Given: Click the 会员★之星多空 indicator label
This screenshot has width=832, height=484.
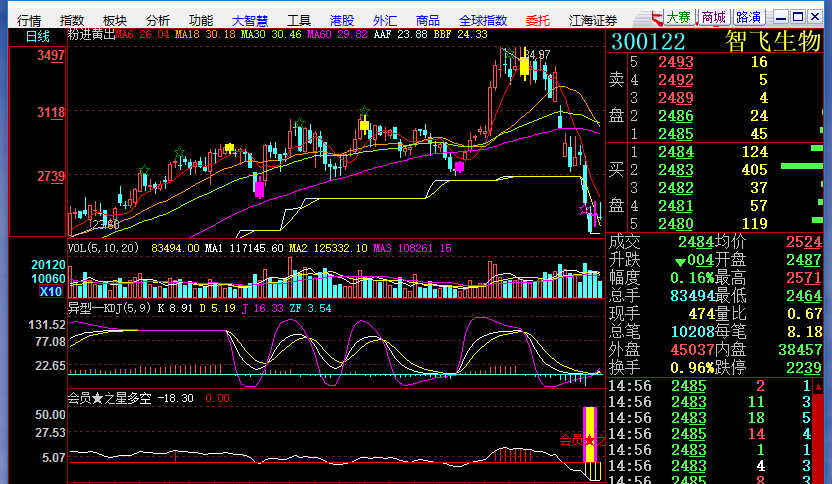Looking at the screenshot, I should click(x=110, y=398).
